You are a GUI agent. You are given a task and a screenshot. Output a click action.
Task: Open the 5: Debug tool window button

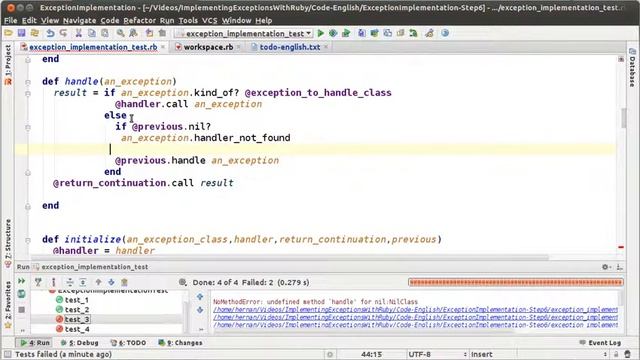click(x=80, y=343)
